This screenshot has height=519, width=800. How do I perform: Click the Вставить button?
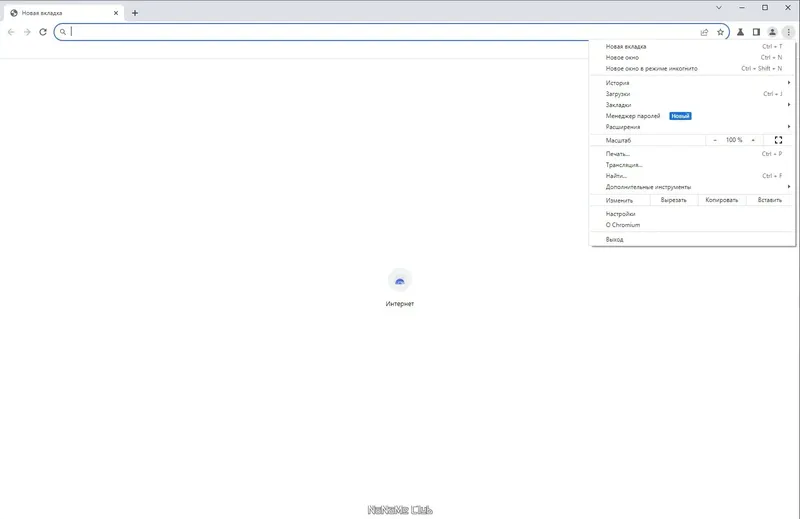769,200
